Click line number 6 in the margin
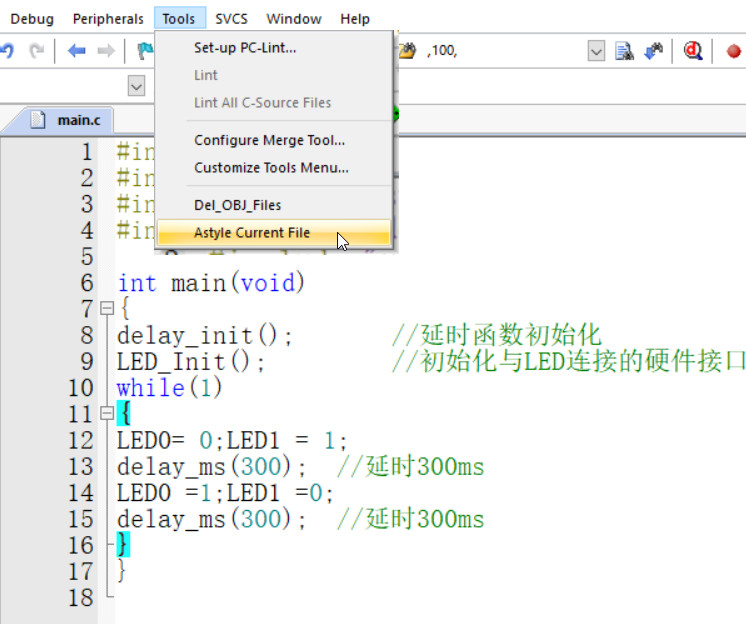746x624 pixels. (x=87, y=283)
